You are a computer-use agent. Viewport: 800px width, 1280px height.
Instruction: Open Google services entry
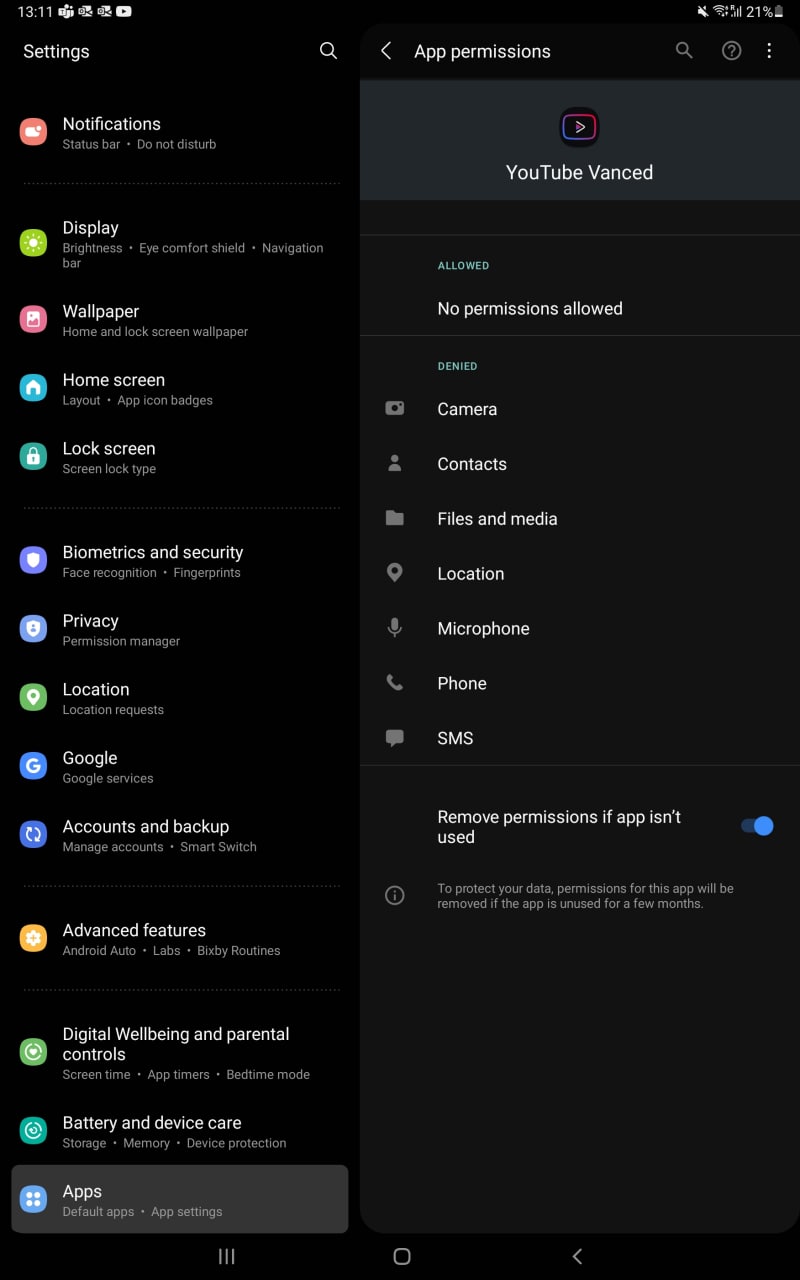tap(180, 767)
